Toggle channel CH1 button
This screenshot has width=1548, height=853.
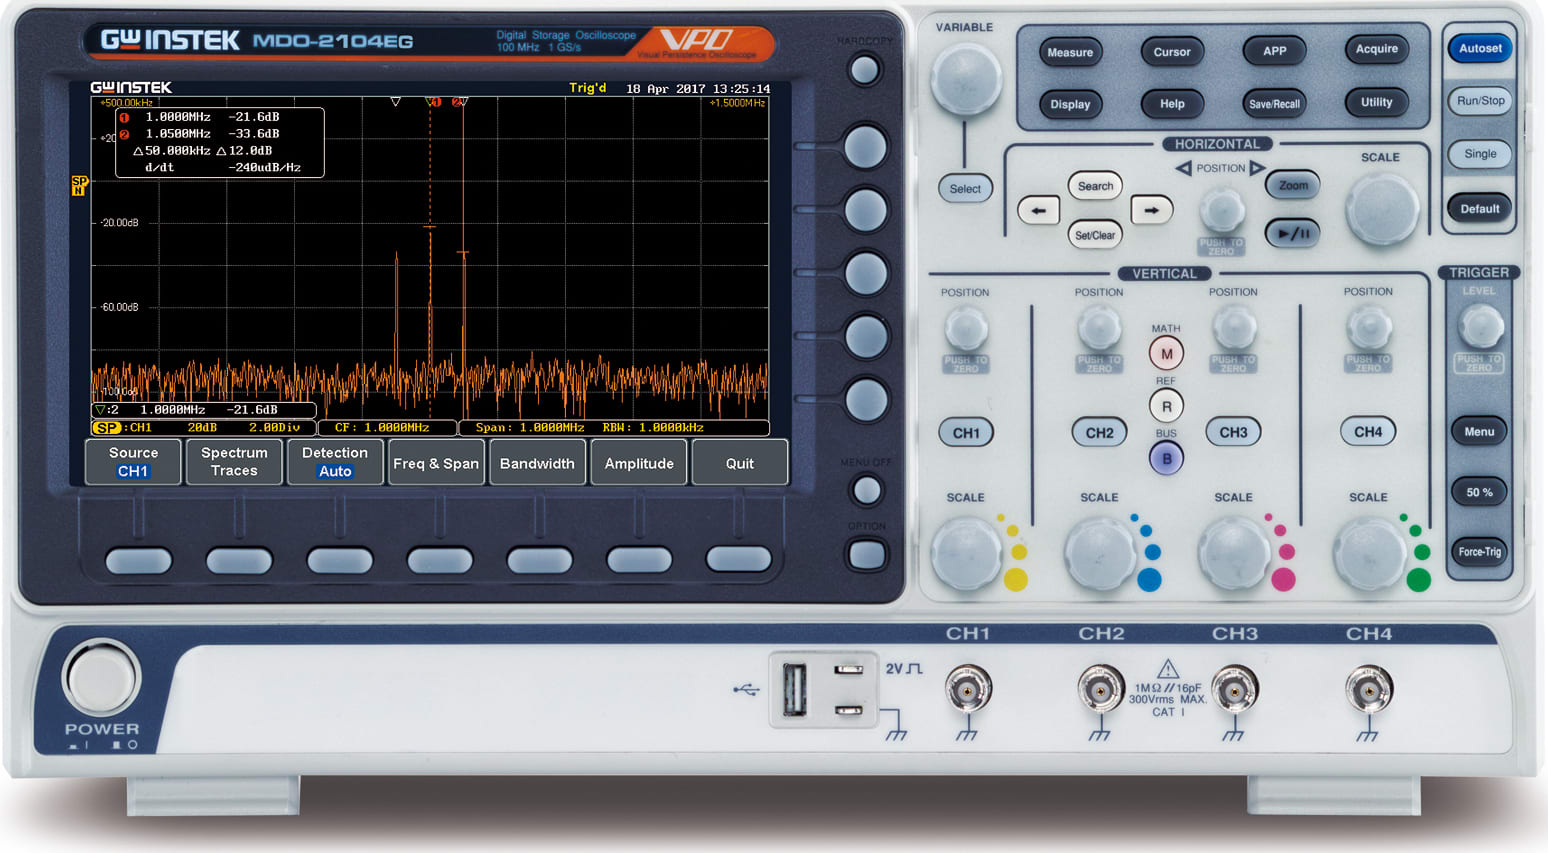pos(966,433)
